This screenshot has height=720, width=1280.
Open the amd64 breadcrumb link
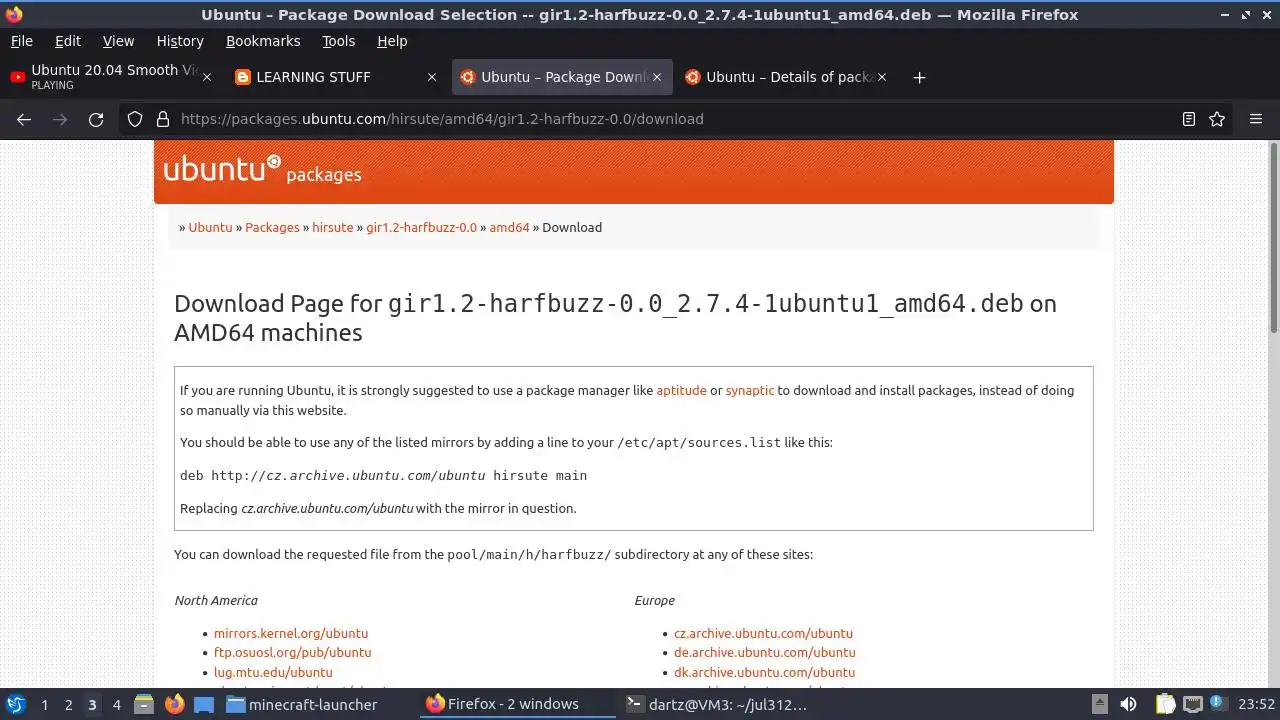pos(509,227)
